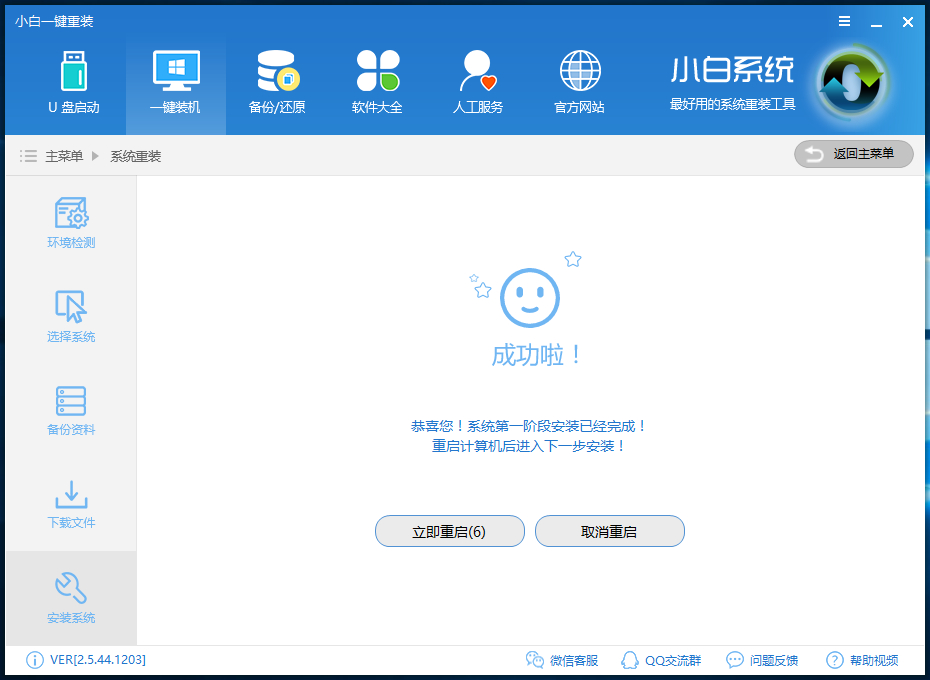Click 立即重启 to restart now
Viewport: 930px width, 680px height.
pyautogui.click(x=449, y=531)
